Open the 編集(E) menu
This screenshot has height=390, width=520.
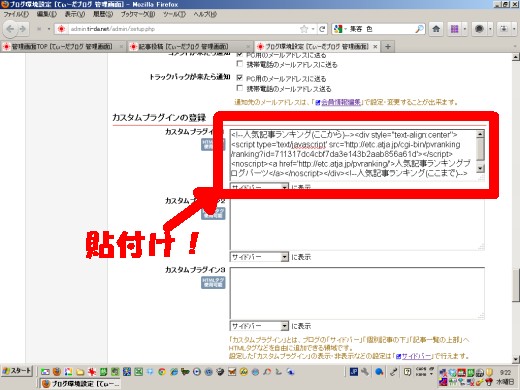click(46, 14)
